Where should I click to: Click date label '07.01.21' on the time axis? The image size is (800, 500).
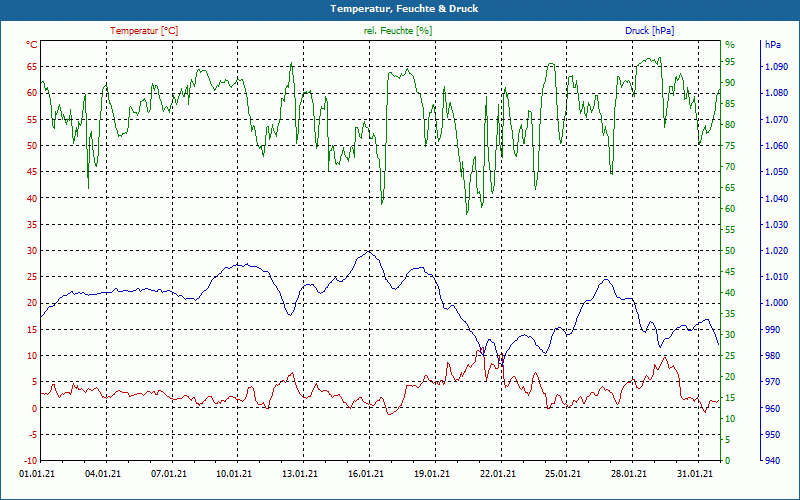pyautogui.click(x=169, y=474)
